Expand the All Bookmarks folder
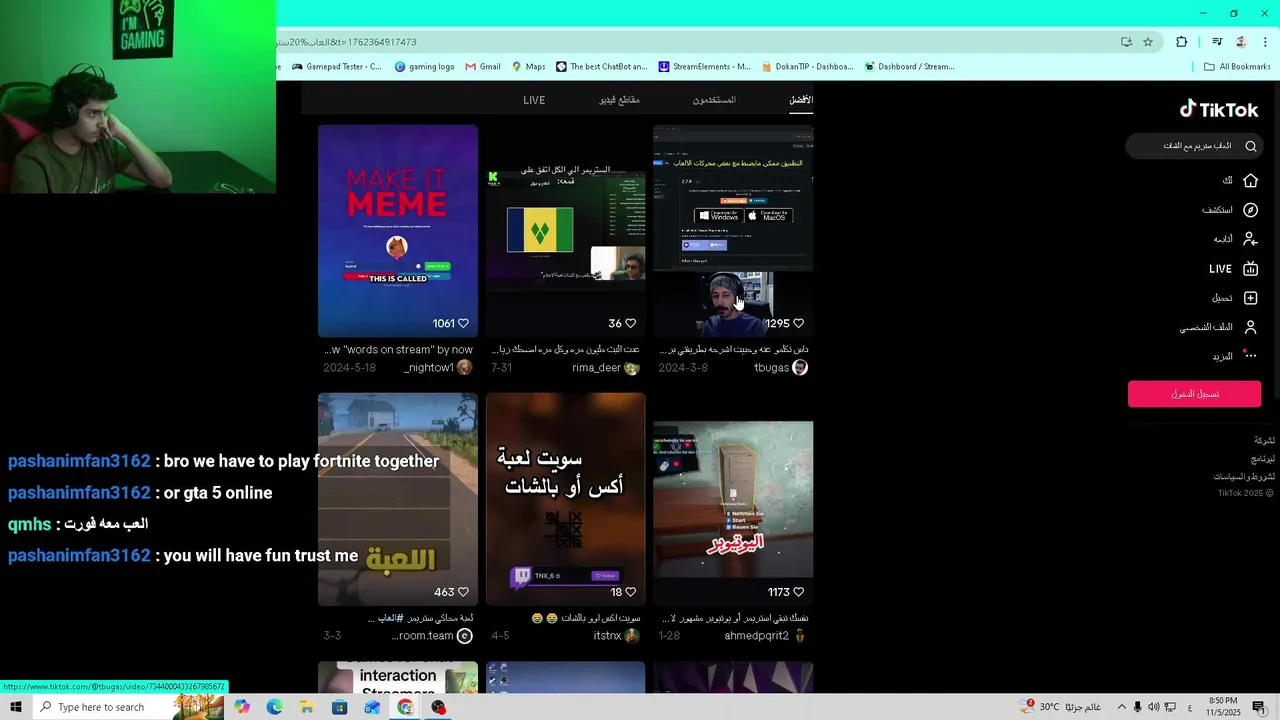The height and width of the screenshot is (720, 1280). tap(1237, 67)
